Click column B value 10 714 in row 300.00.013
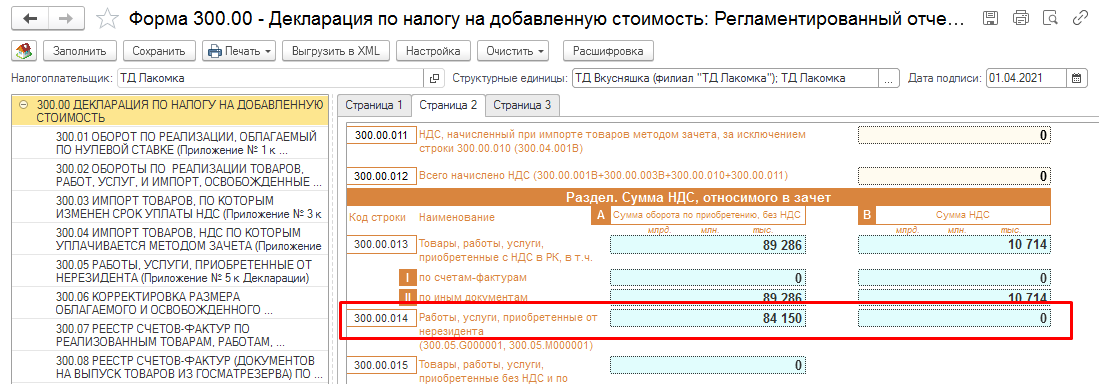Viewport: 1099px width, 384px height. tap(955, 245)
